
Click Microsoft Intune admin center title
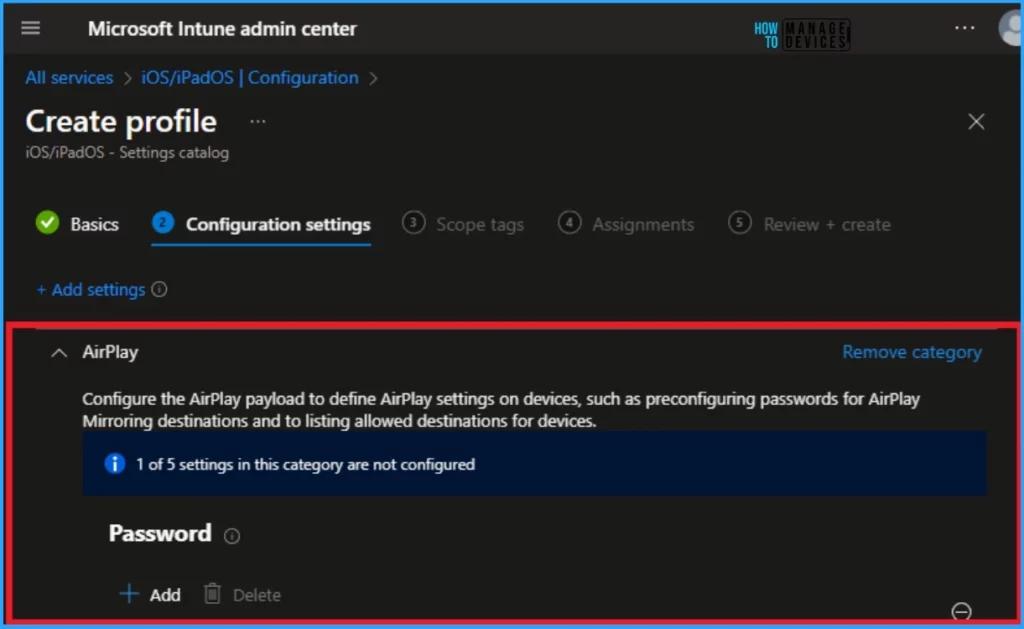tap(223, 29)
